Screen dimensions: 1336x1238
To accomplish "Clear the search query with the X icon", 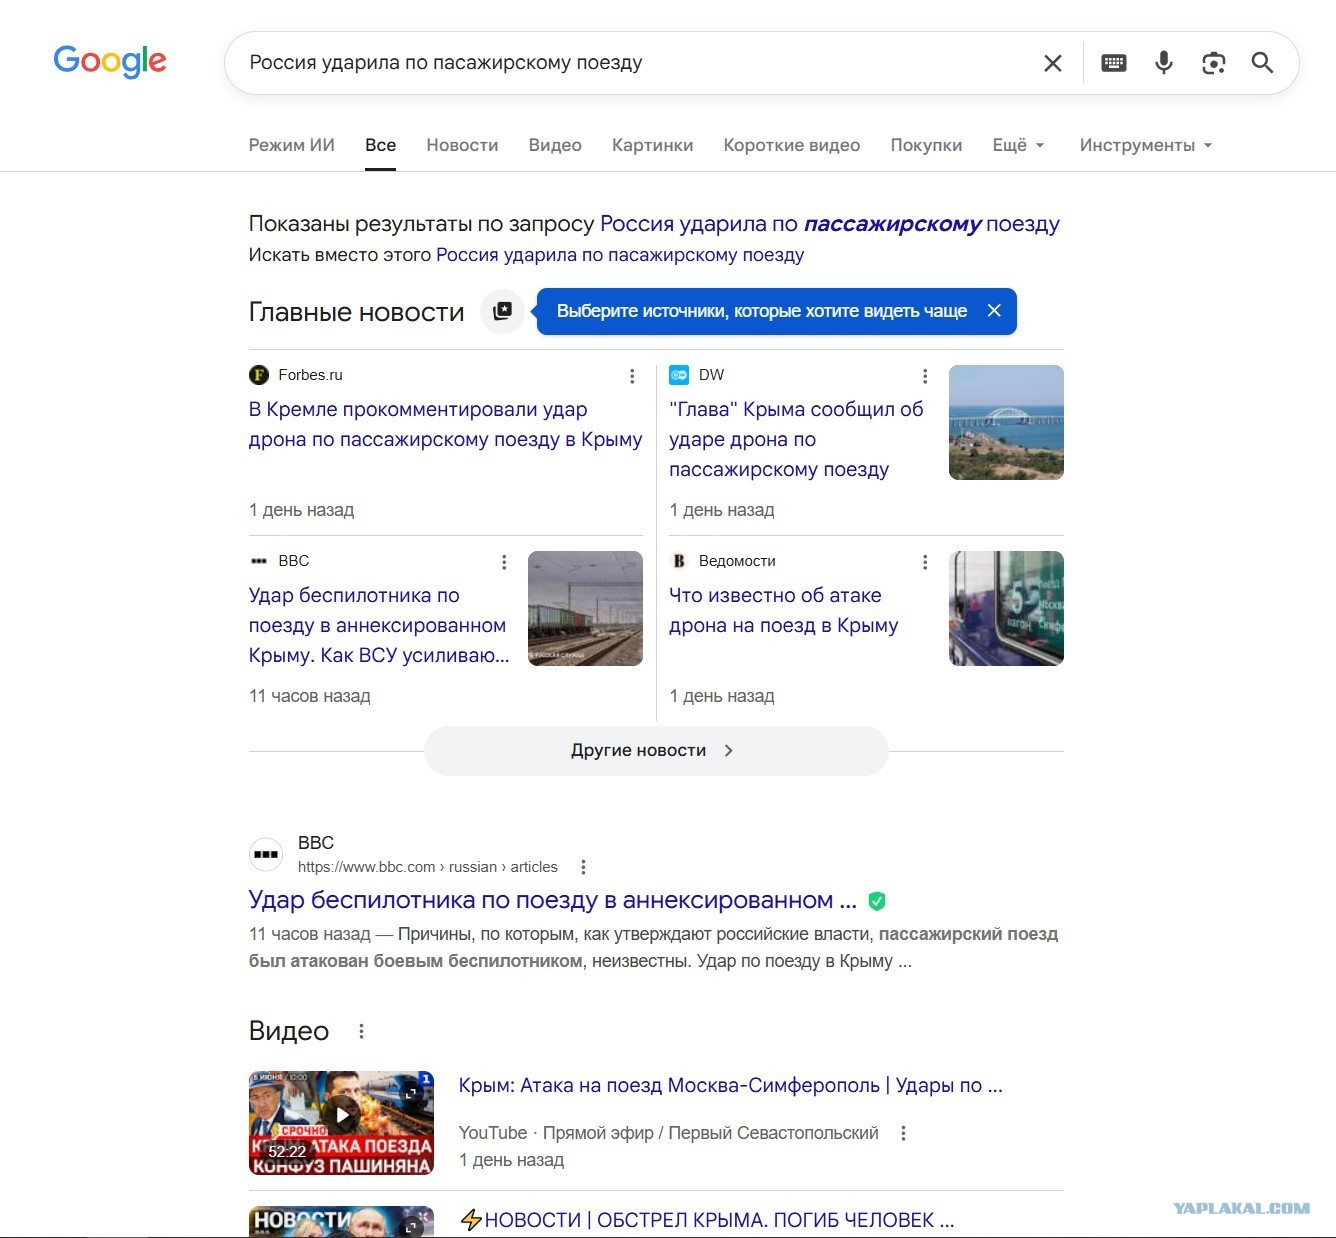I will [1053, 63].
